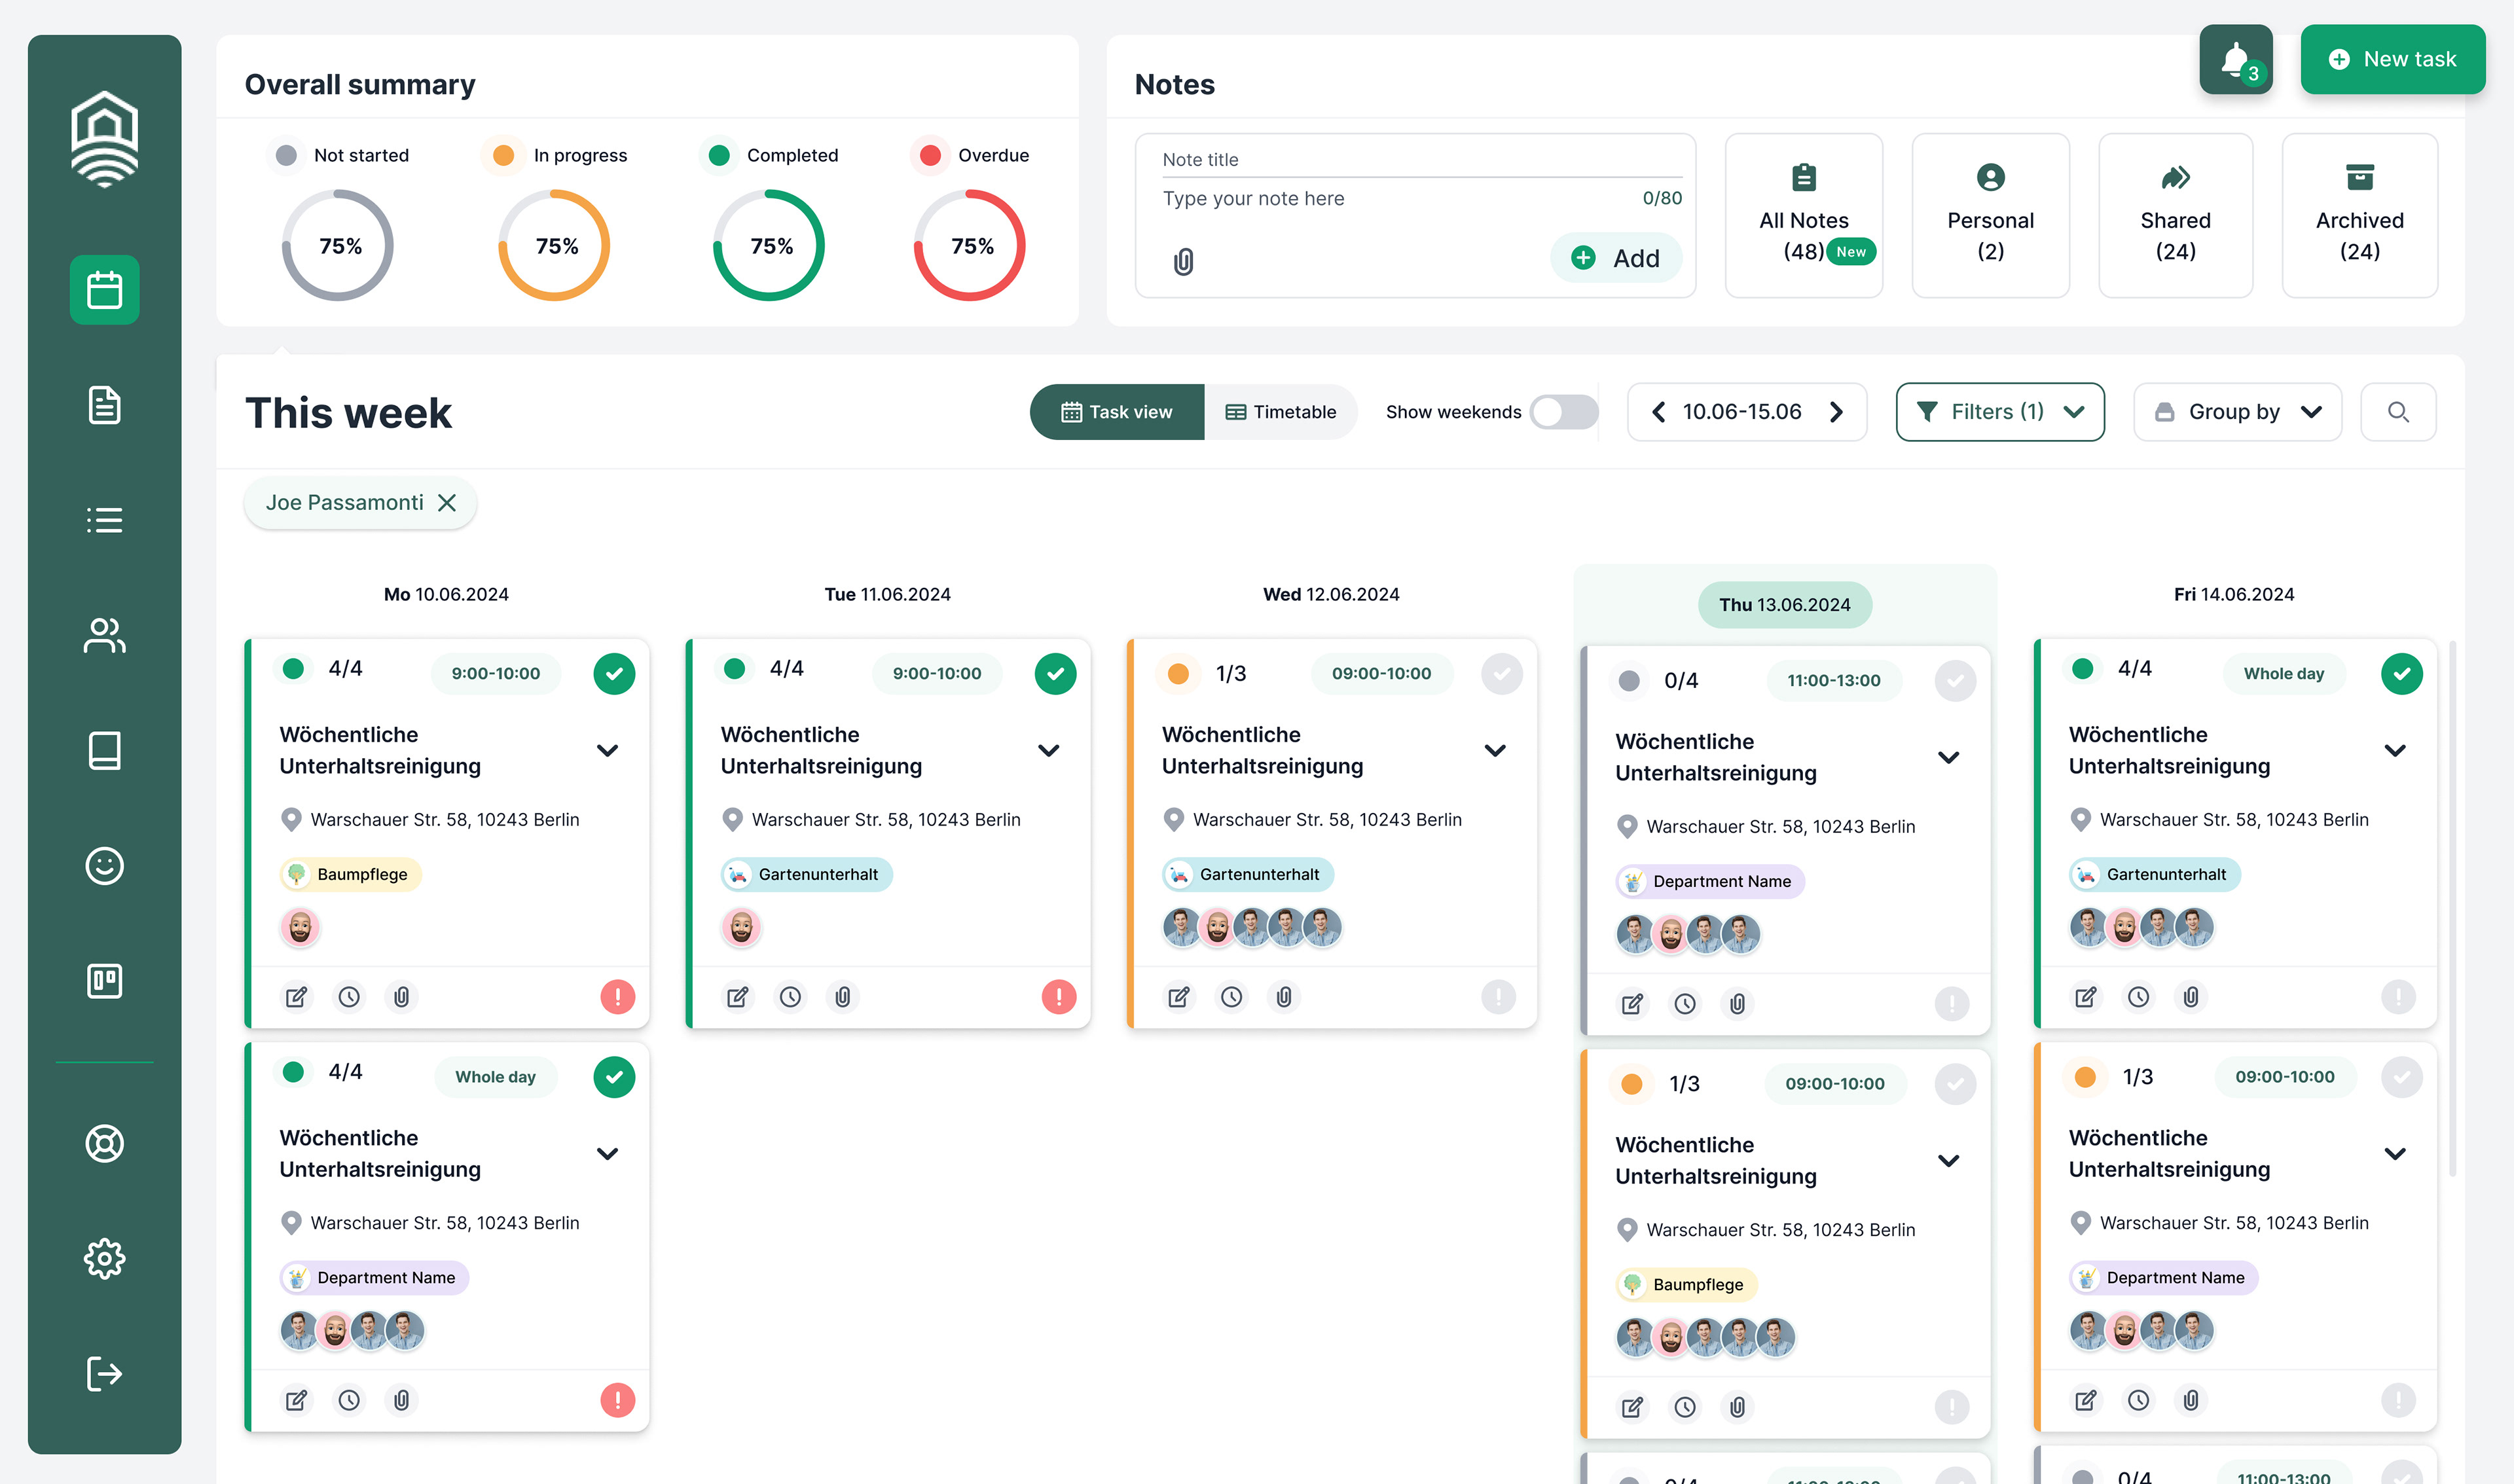Edit the Monday 9:00-10:00 task

tap(296, 997)
